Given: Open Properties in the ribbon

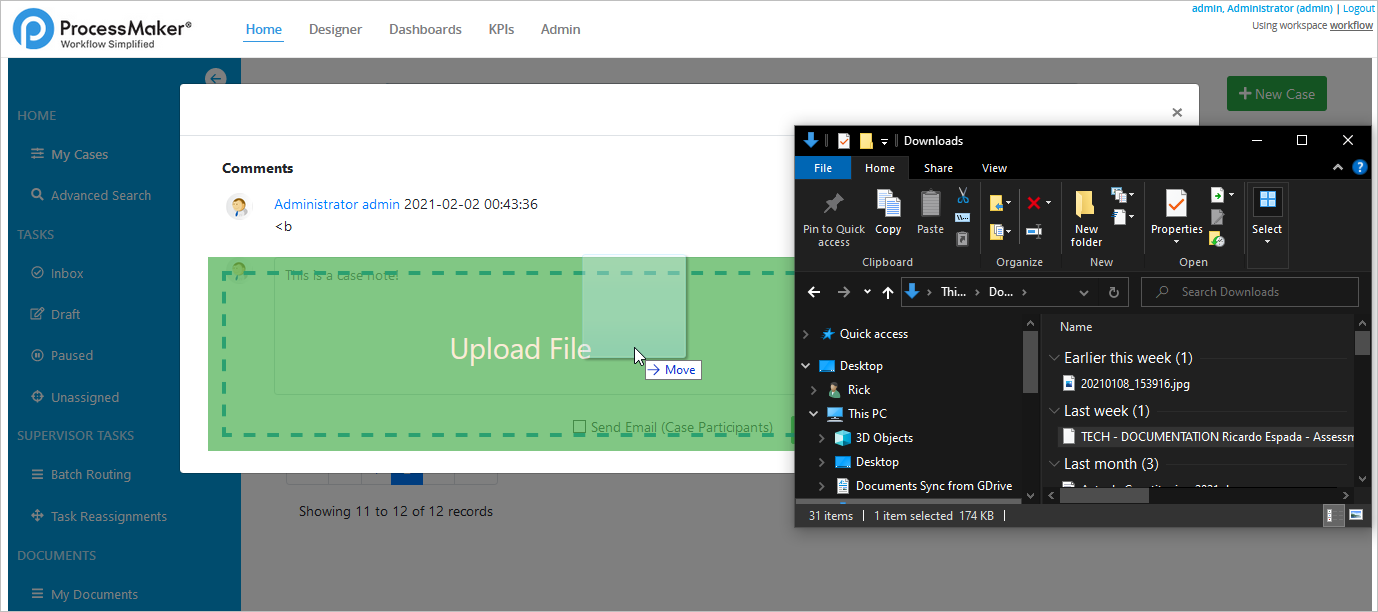Looking at the screenshot, I should coord(1176,205).
